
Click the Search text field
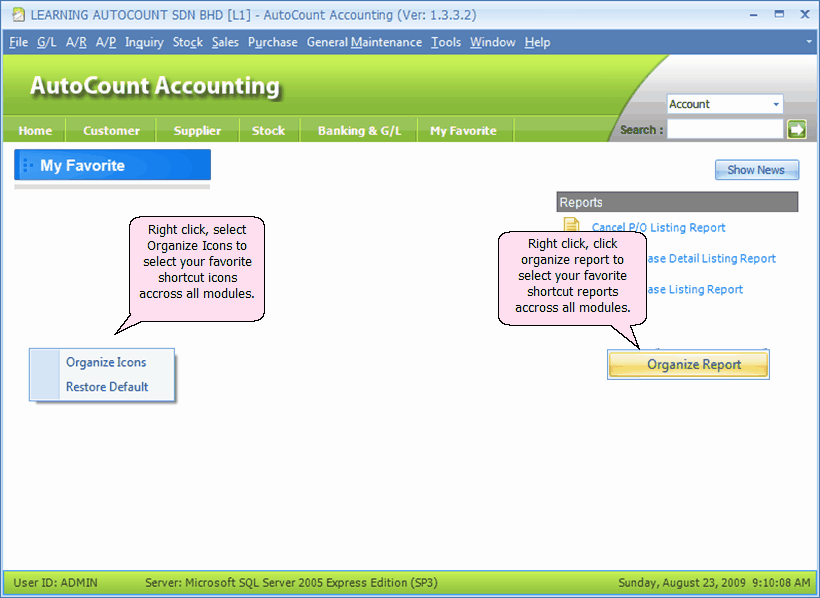(725, 129)
